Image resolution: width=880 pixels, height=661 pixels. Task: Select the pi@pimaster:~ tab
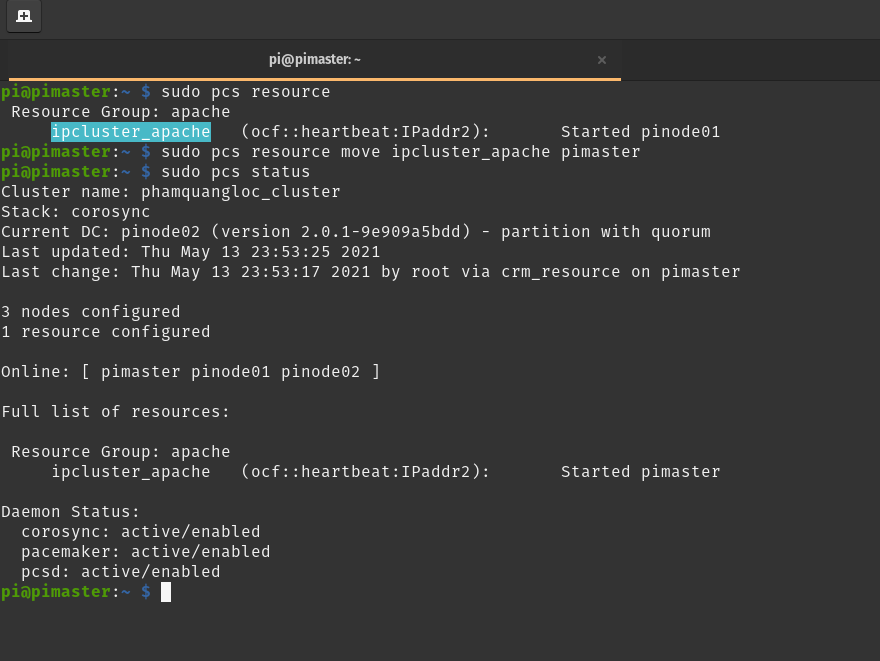click(314, 60)
